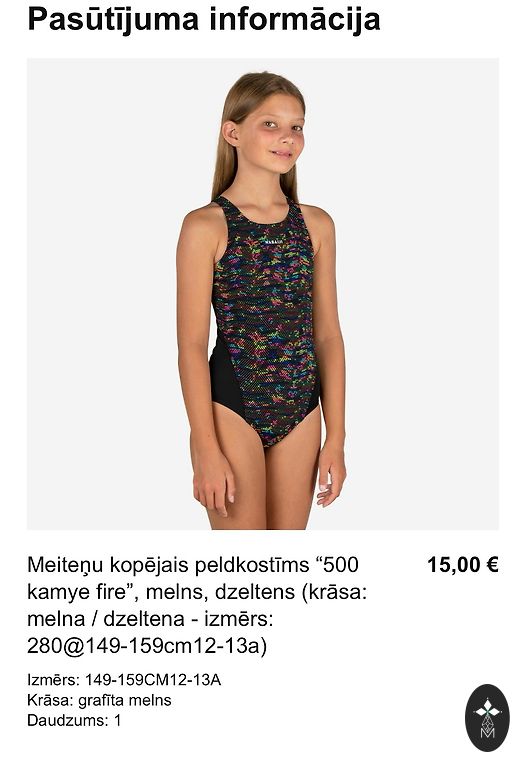Open the "Meiteņu kopējais peldkostīms" product link

click(x=197, y=605)
